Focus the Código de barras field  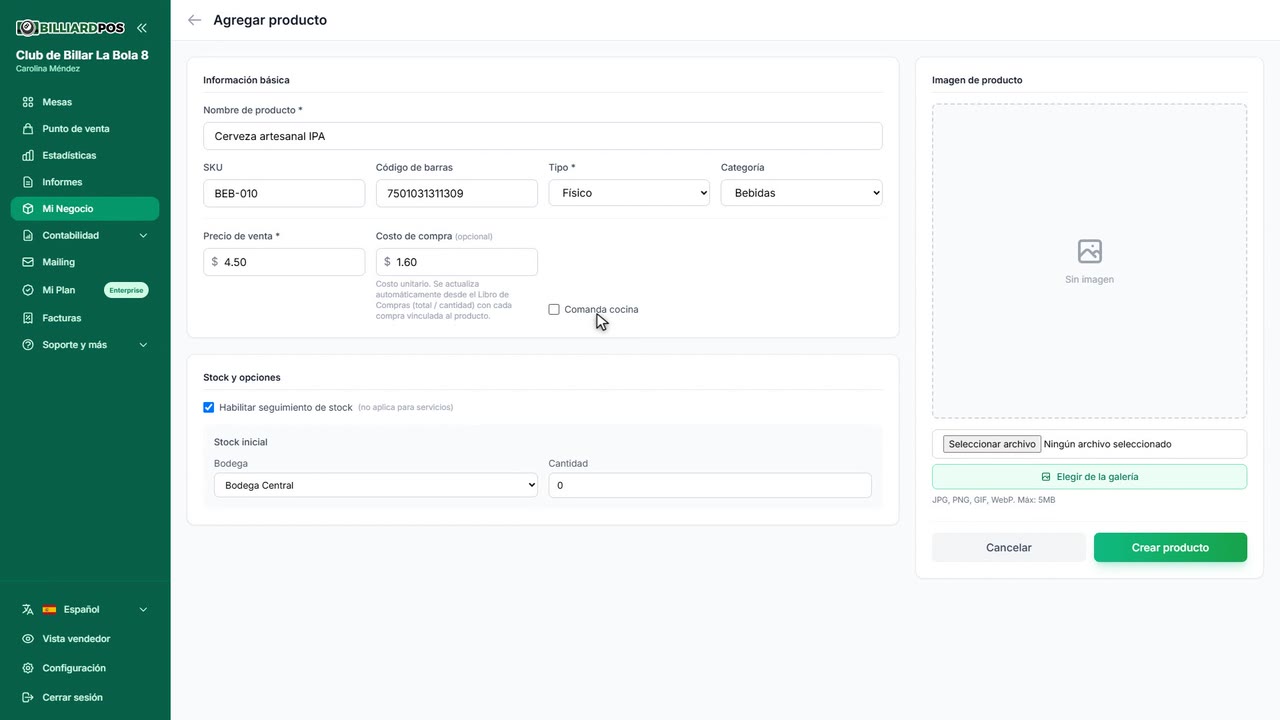[457, 193]
